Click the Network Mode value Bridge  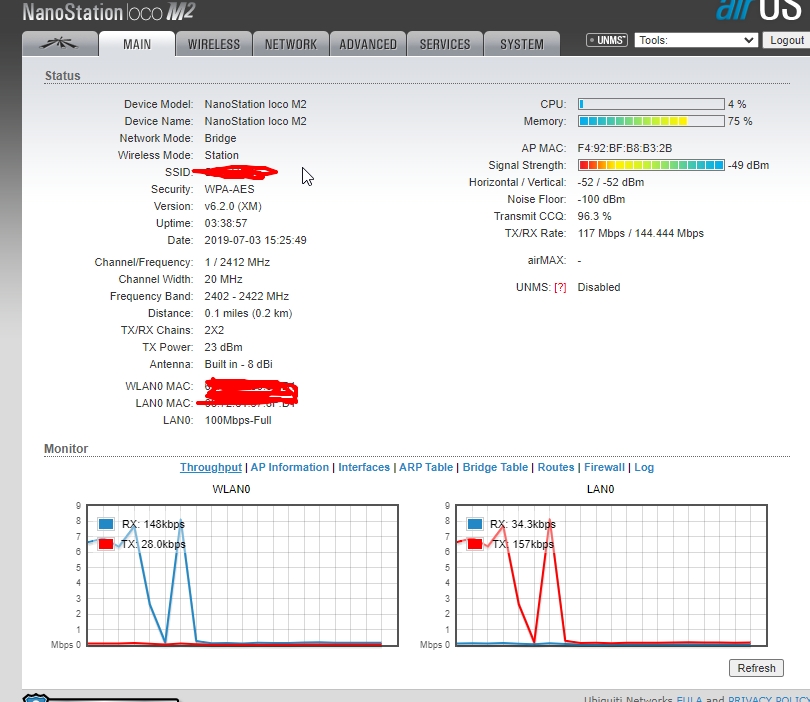[x=221, y=138]
